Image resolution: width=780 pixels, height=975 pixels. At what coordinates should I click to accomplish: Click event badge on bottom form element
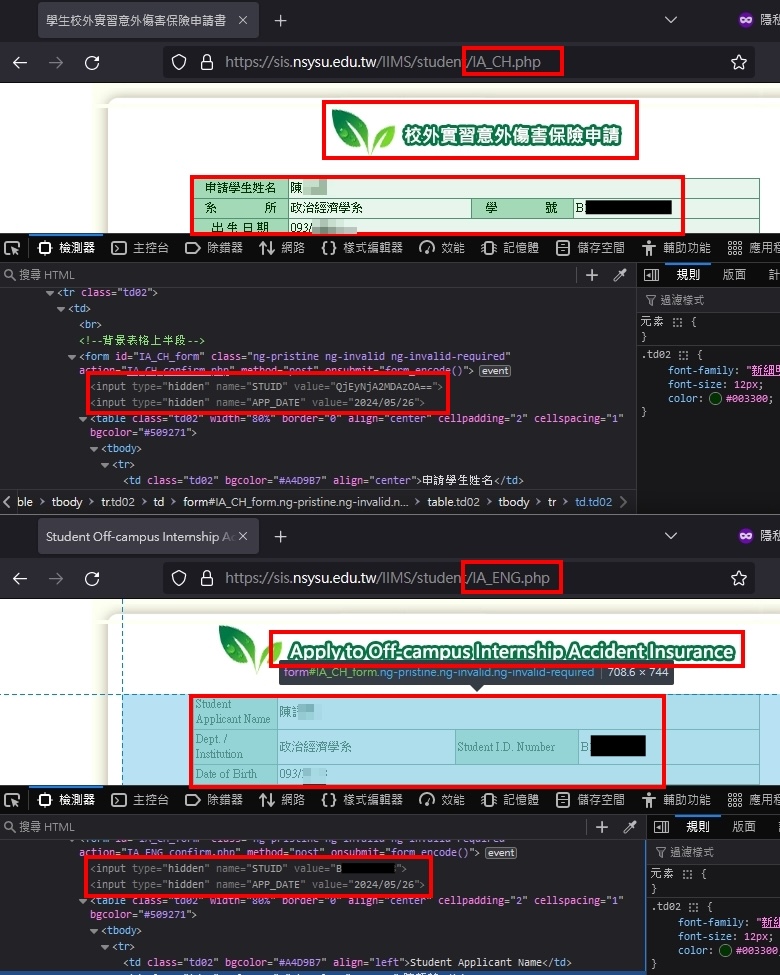click(501, 853)
